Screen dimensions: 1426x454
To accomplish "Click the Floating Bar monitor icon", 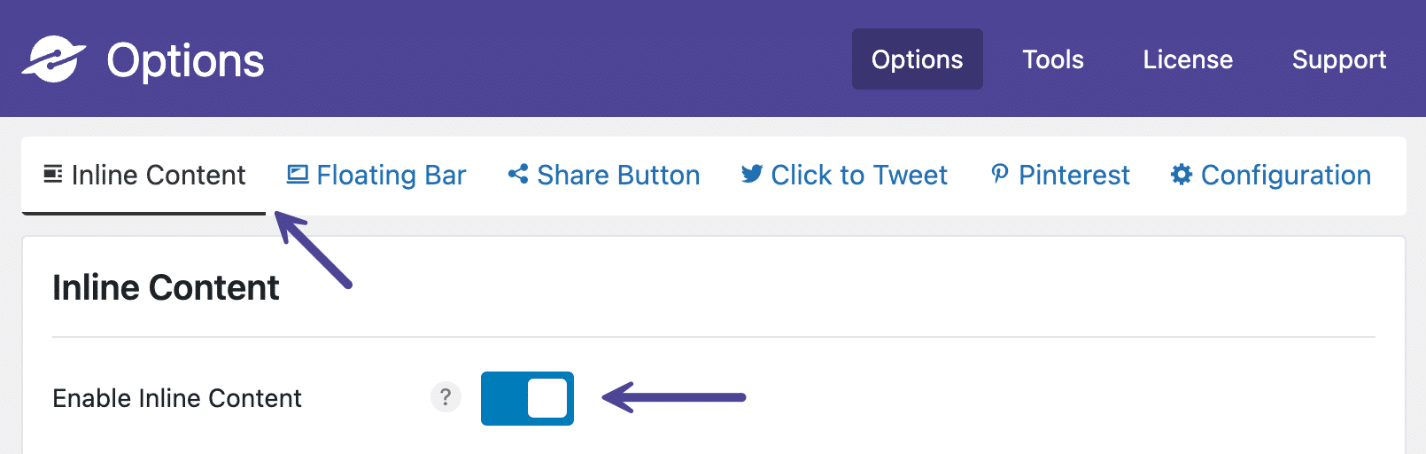I will [297, 175].
